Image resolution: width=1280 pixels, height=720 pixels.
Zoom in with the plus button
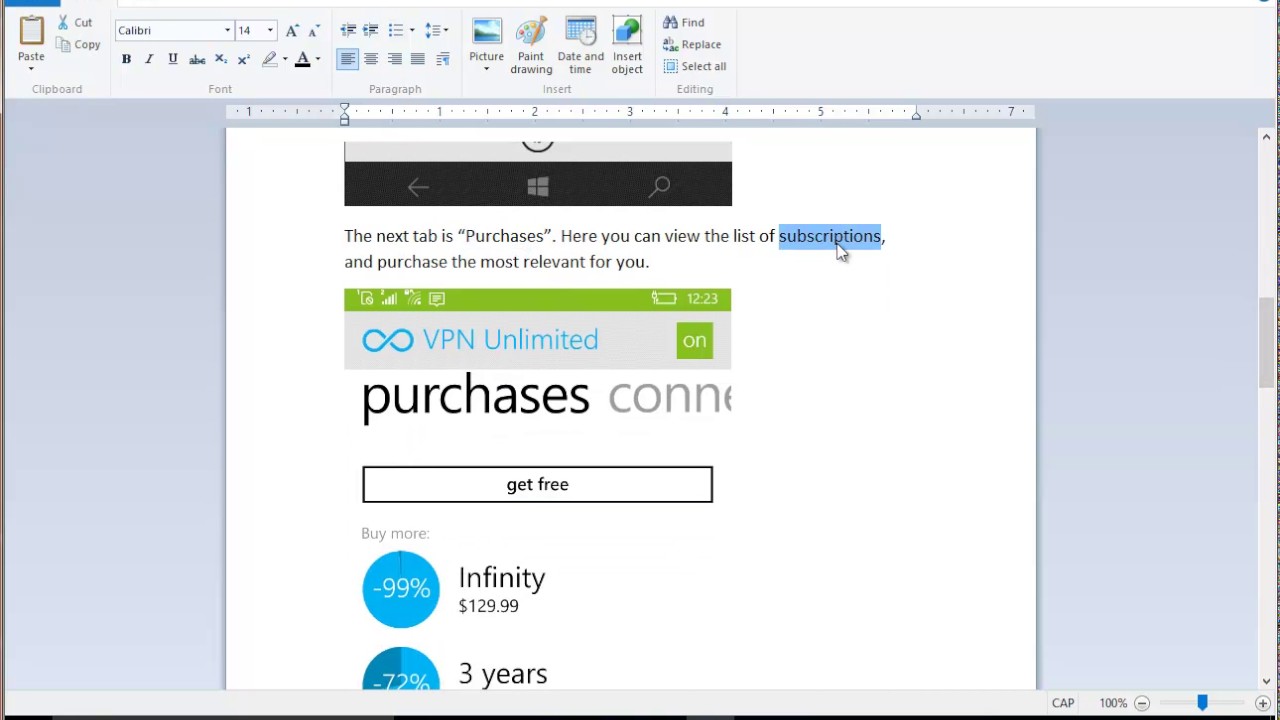pyautogui.click(x=1263, y=703)
